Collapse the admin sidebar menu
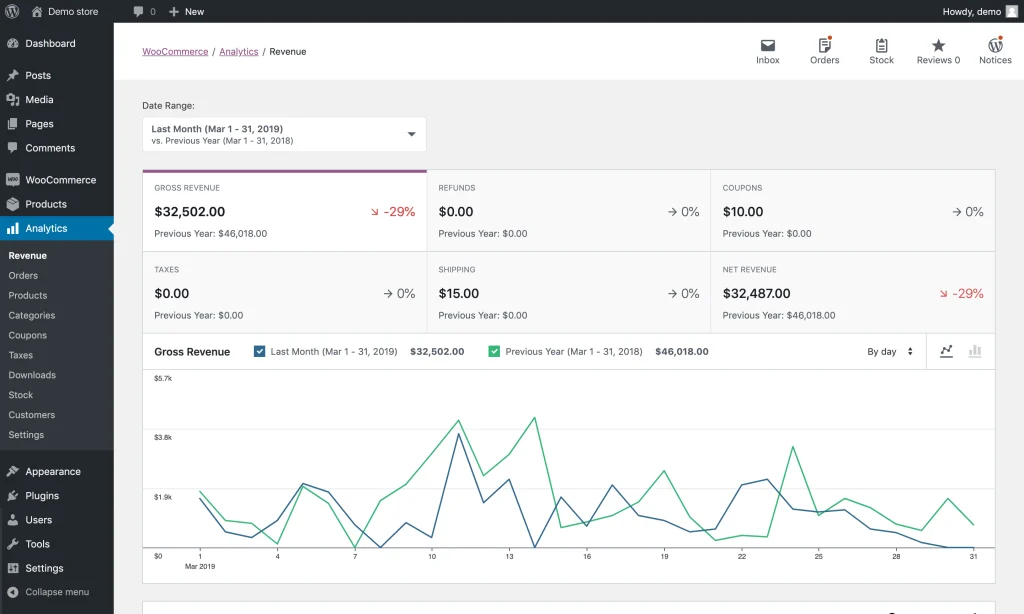1024x614 pixels. click(x=48, y=592)
